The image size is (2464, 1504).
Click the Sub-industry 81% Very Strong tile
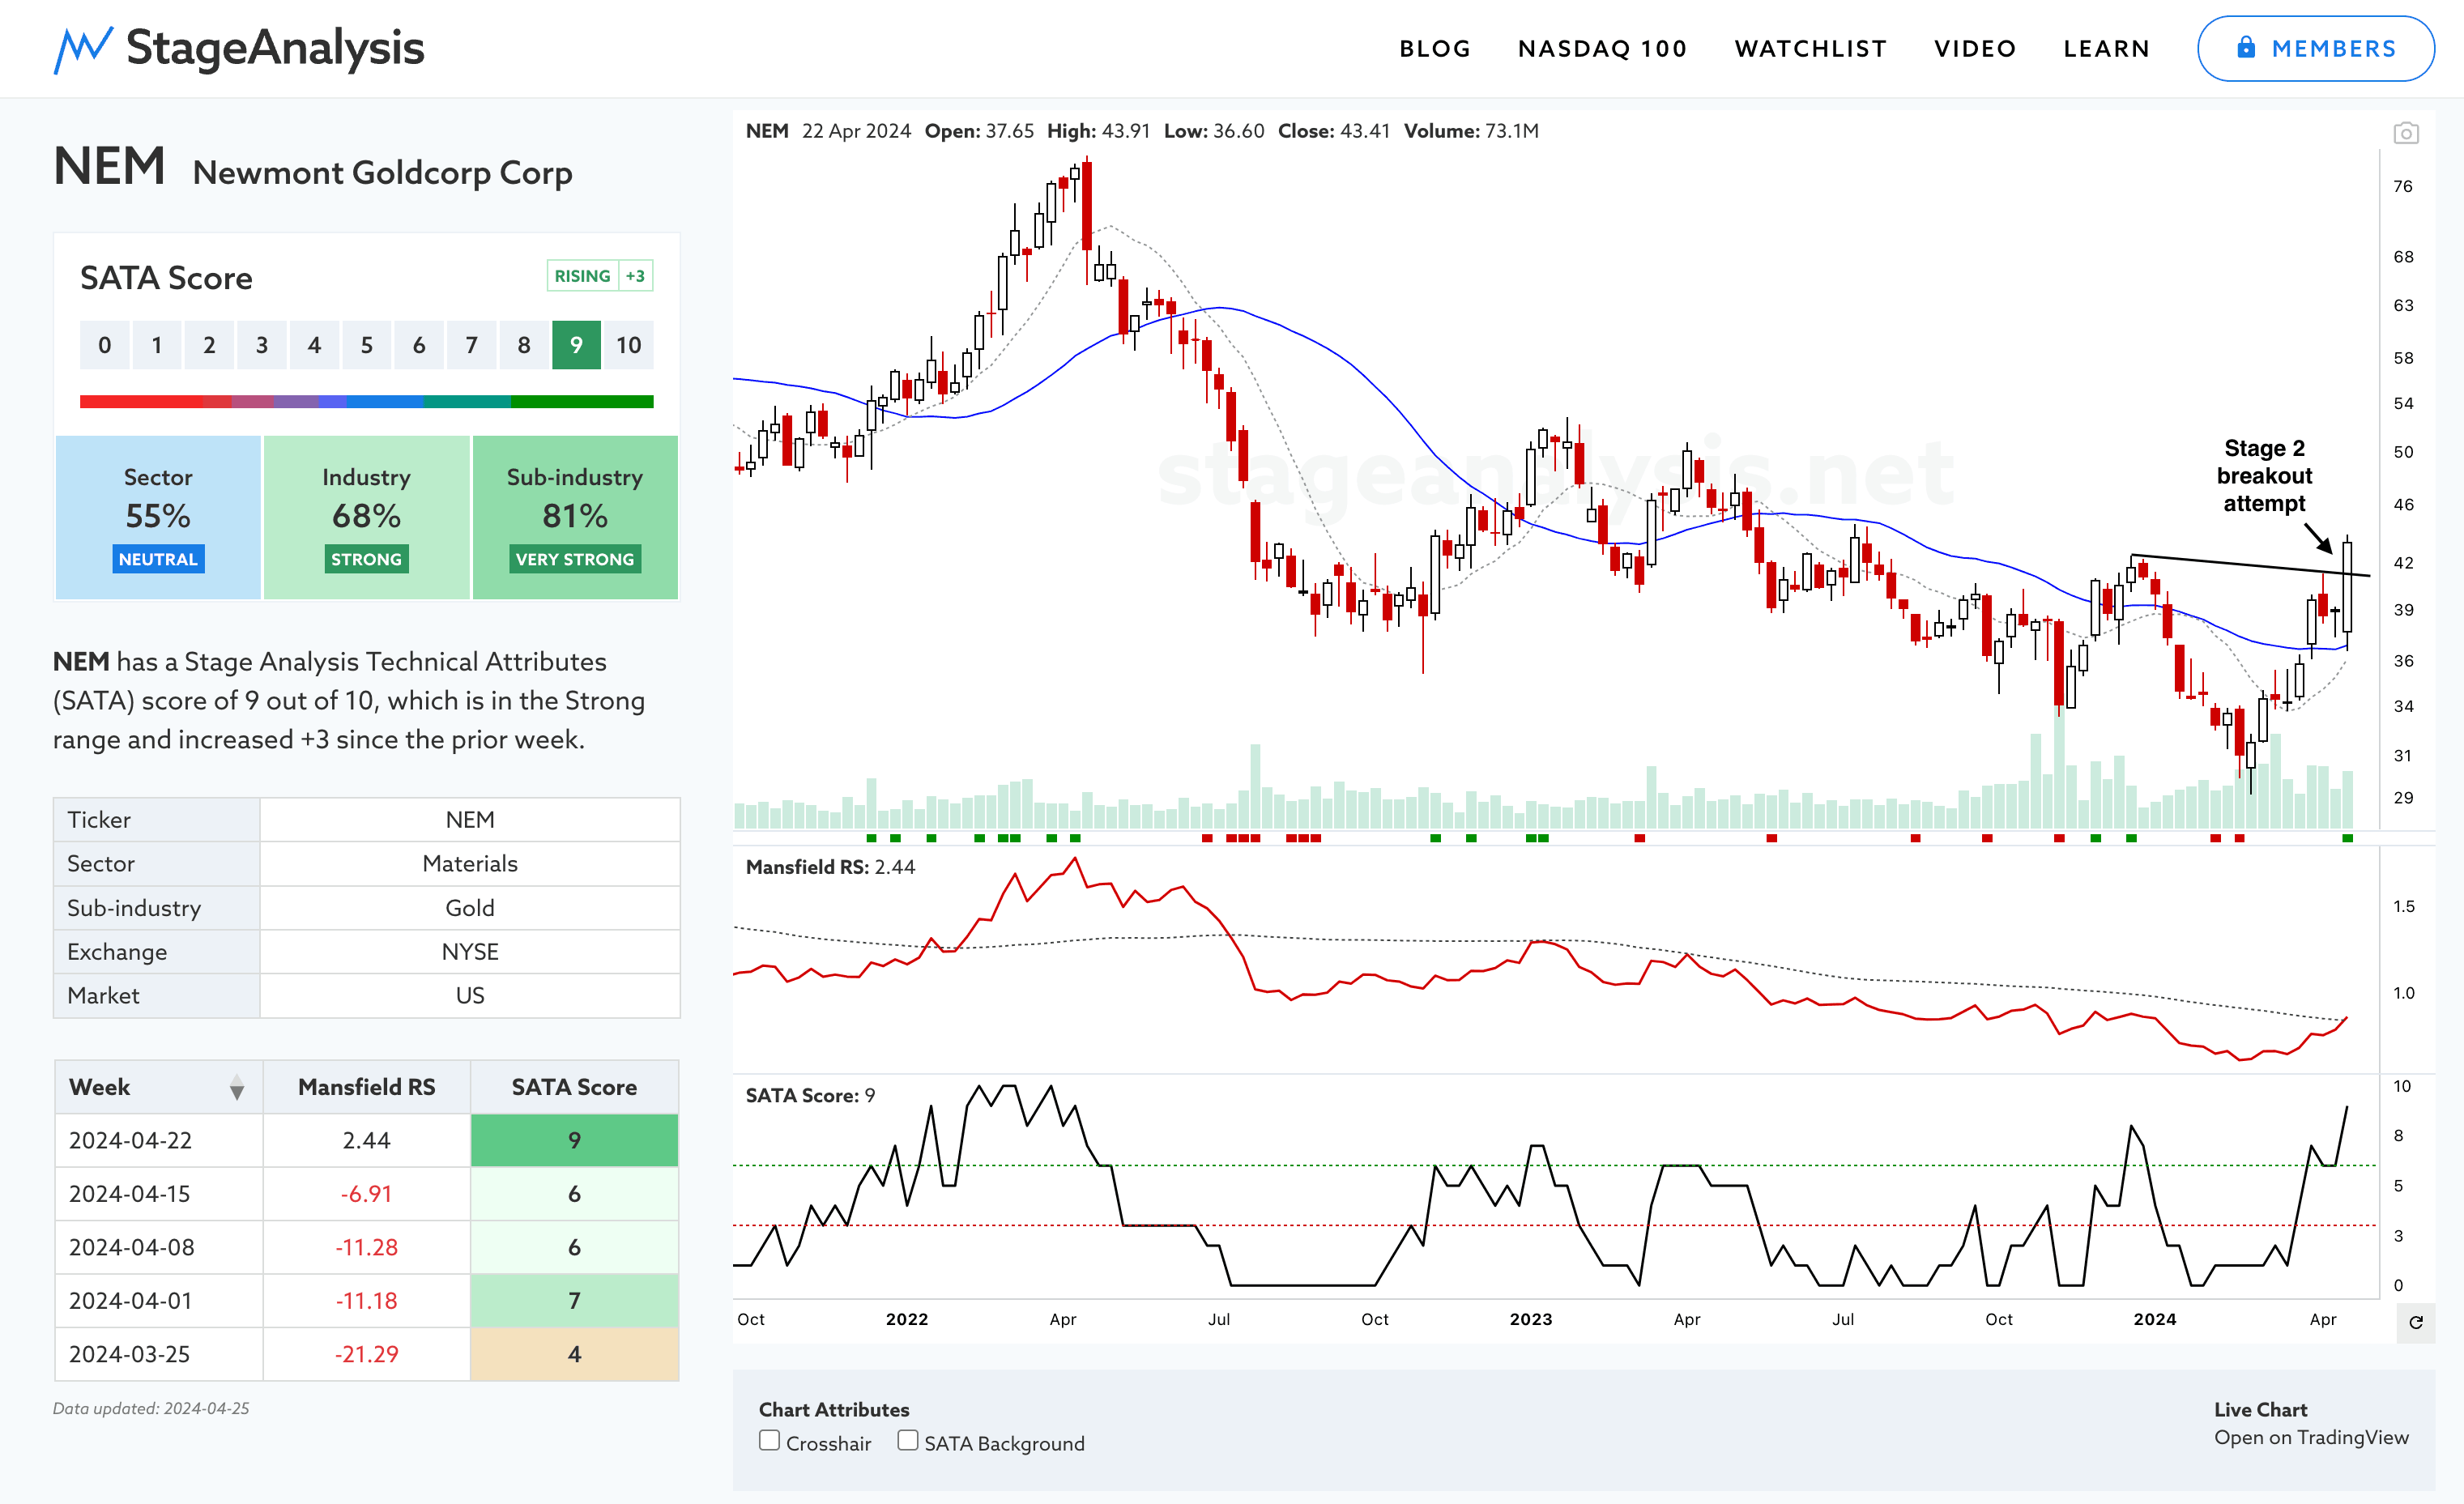coord(575,517)
